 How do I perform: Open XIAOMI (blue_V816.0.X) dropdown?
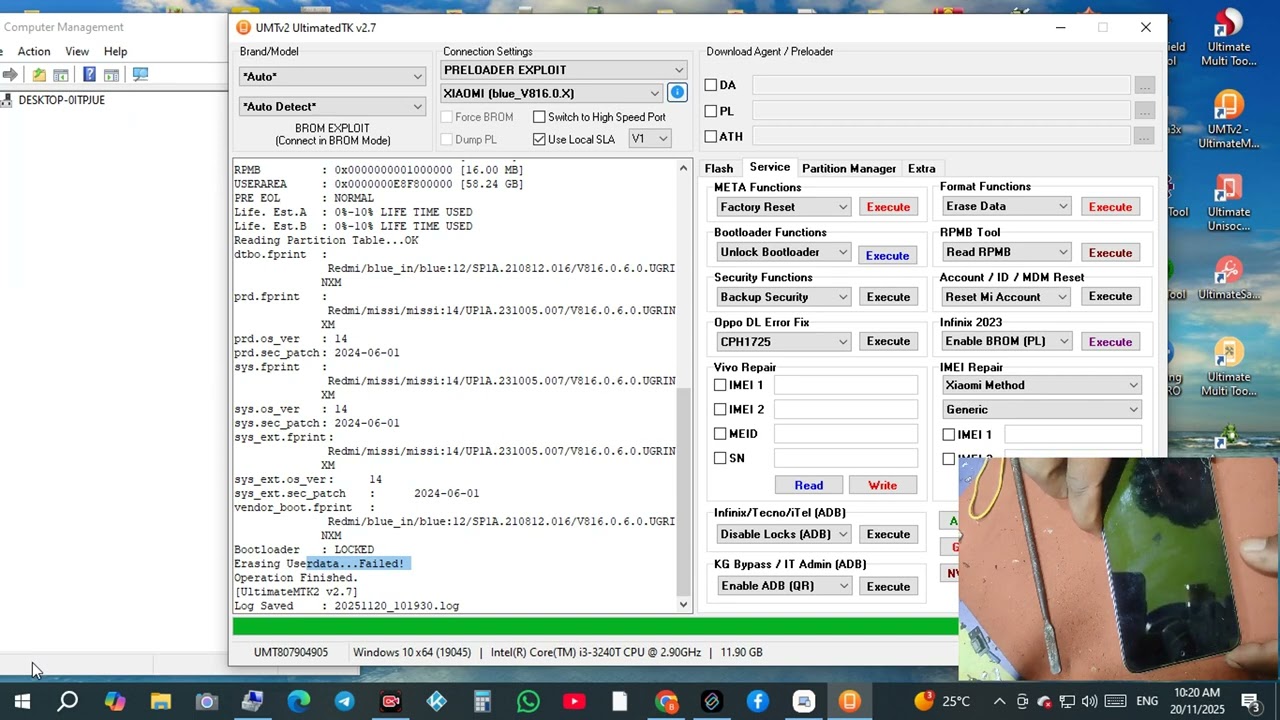tap(552, 93)
